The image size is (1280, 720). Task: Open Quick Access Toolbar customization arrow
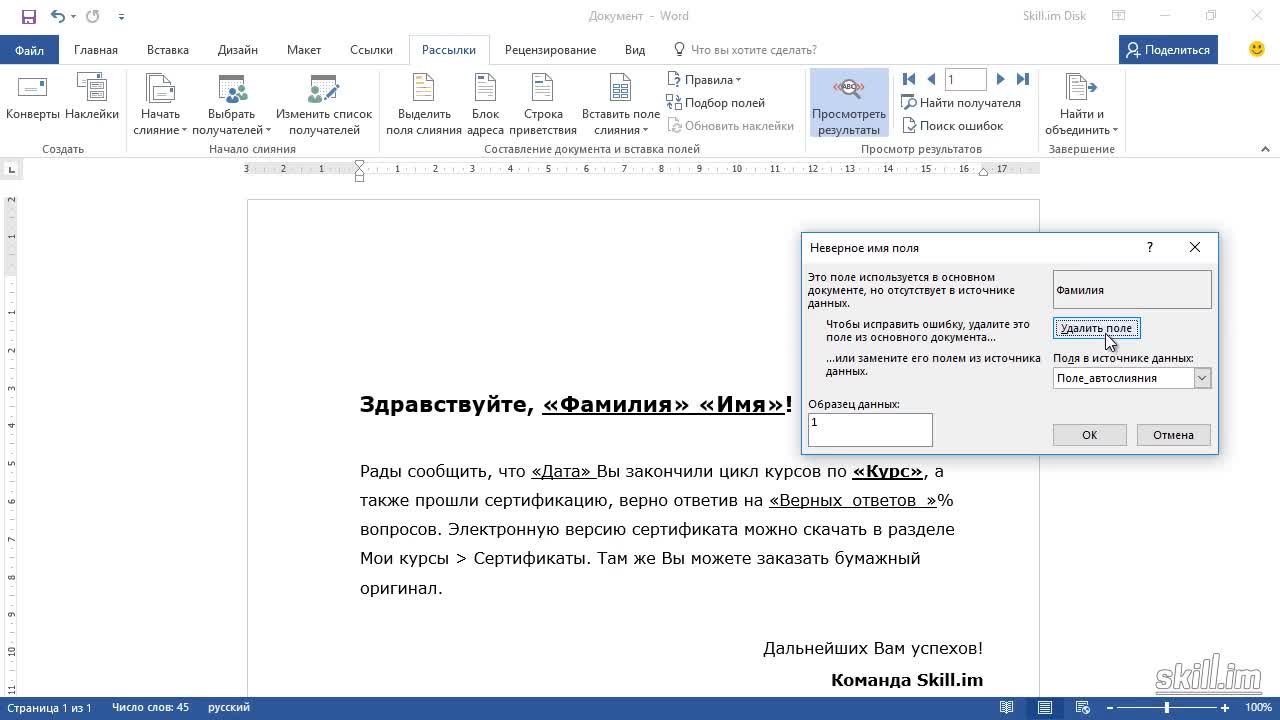click(x=121, y=16)
